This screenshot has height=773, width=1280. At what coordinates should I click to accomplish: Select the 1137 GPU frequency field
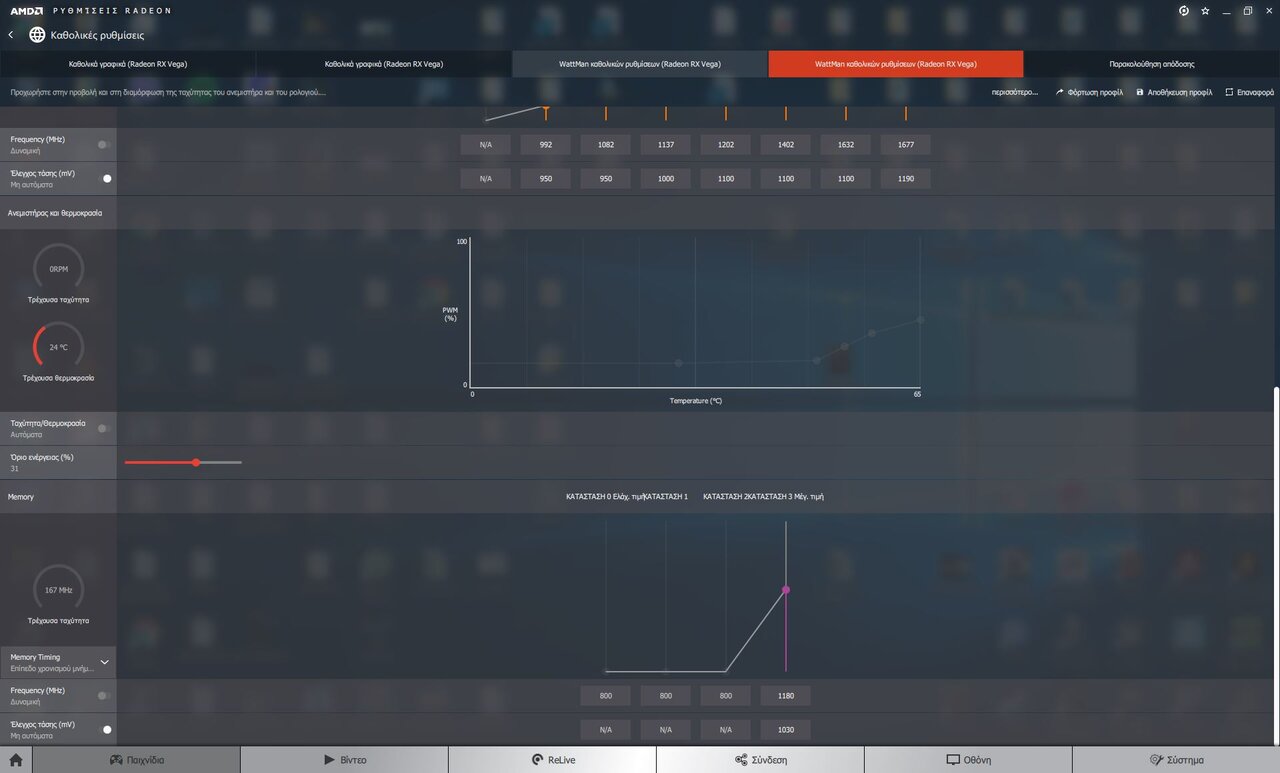(x=666, y=145)
